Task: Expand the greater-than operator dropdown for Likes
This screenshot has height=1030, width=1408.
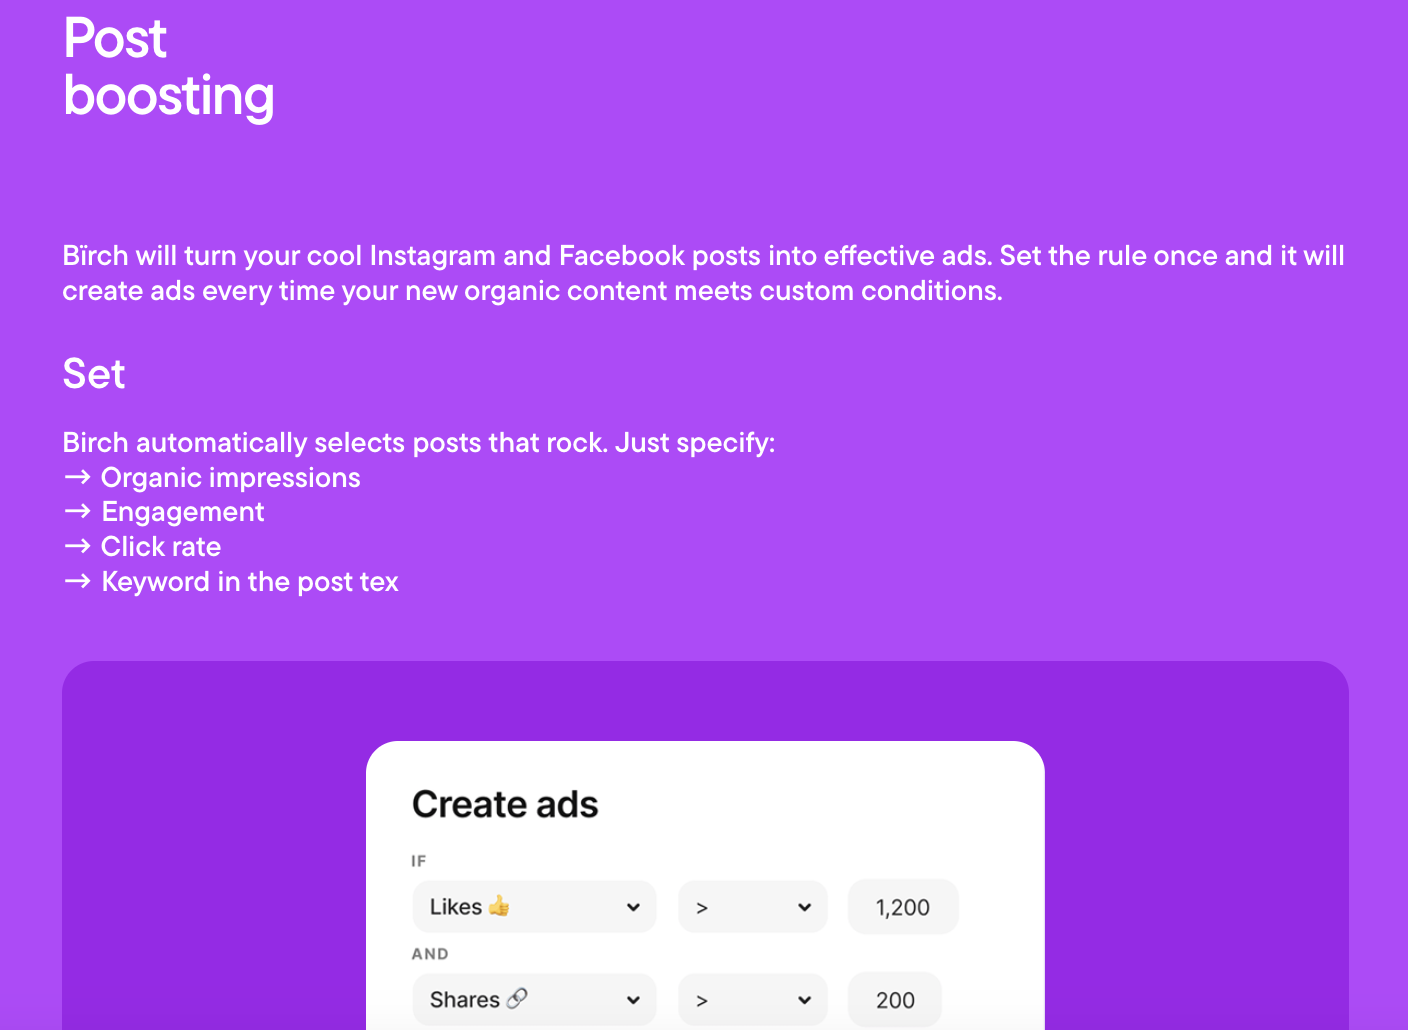Action: pyautogui.click(x=752, y=907)
